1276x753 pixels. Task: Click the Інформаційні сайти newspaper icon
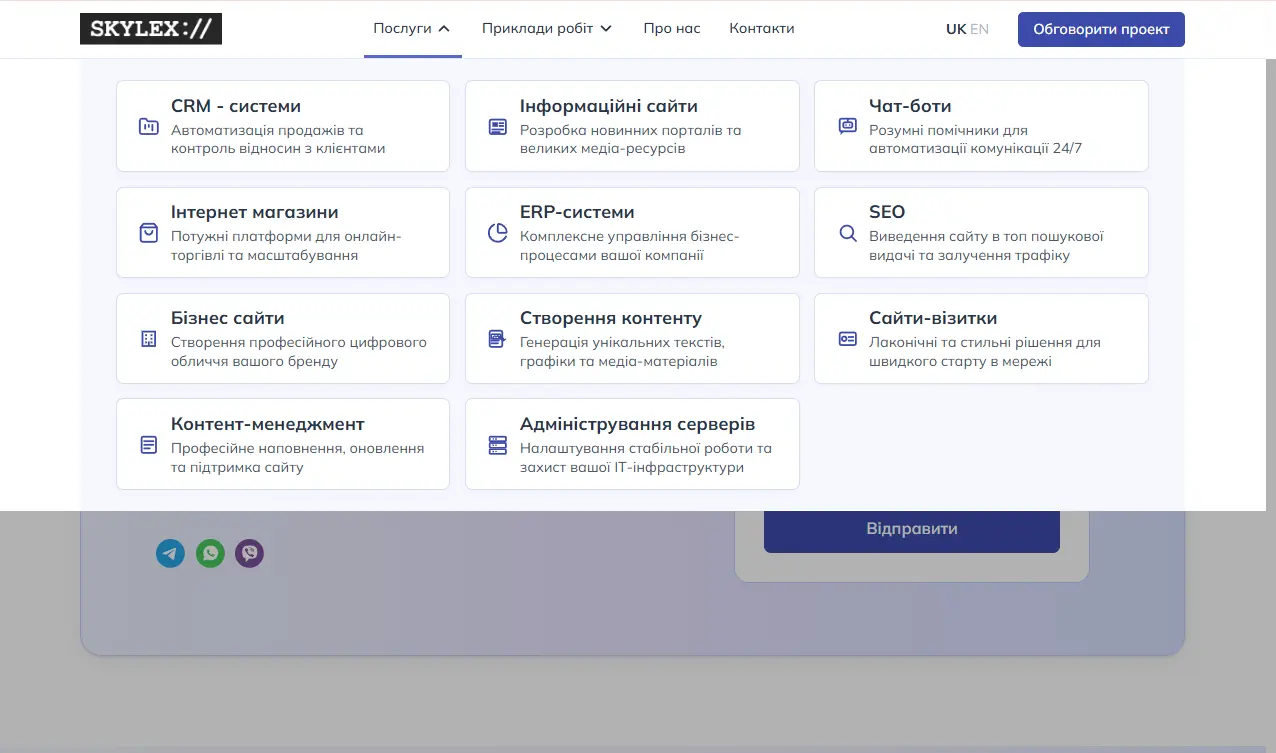tap(497, 127)
